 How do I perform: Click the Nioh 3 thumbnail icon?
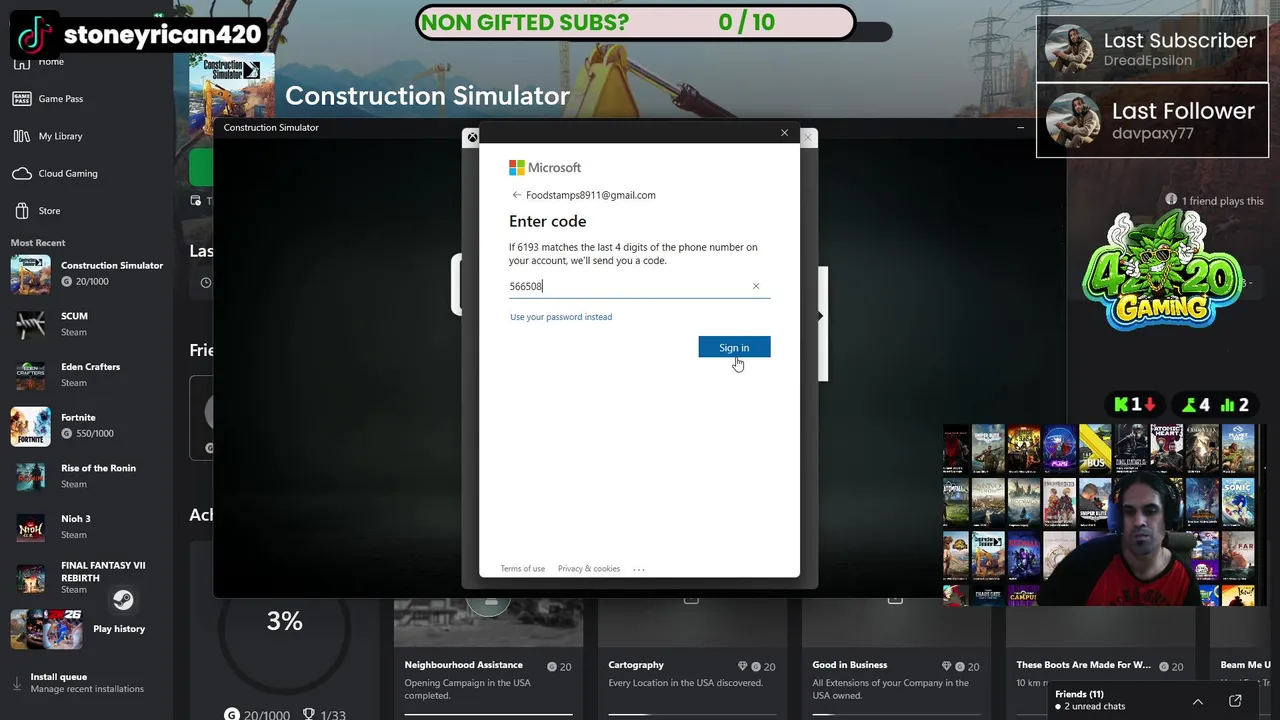(30, 527)
